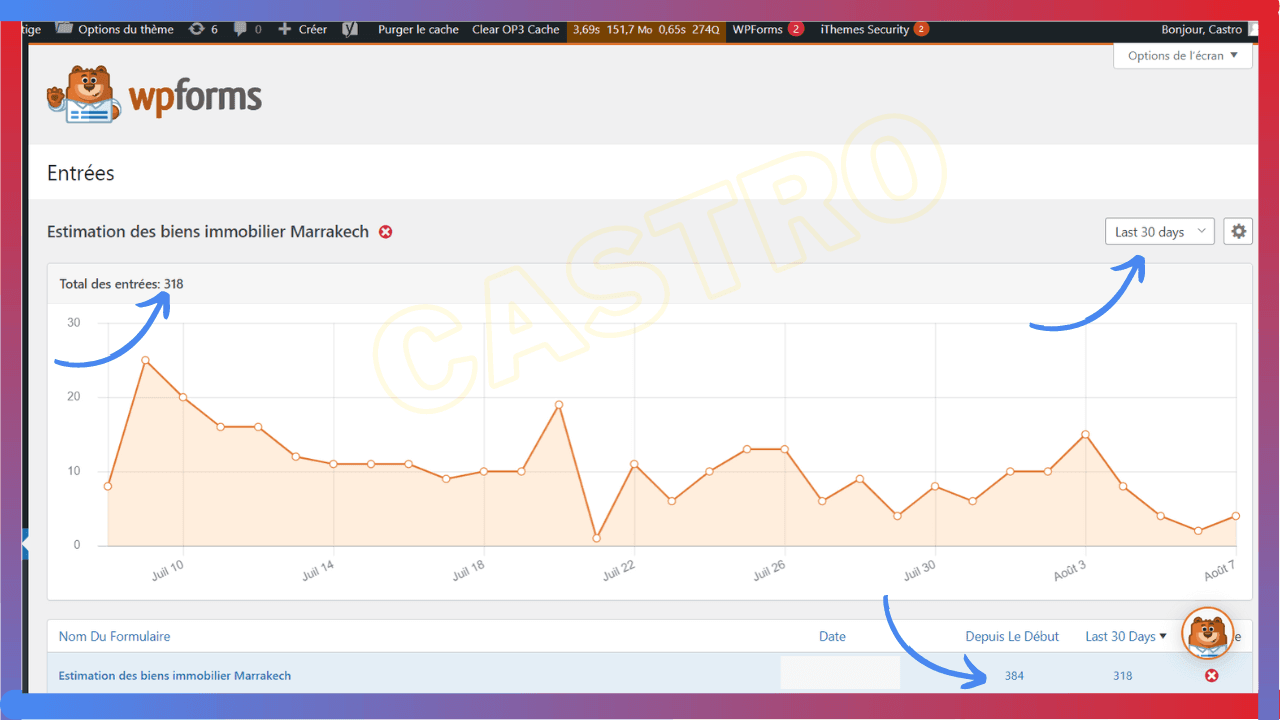Open the WPForms admin bar menu
The height and width of the screenshot is (720, 1280).
[758, 29]
